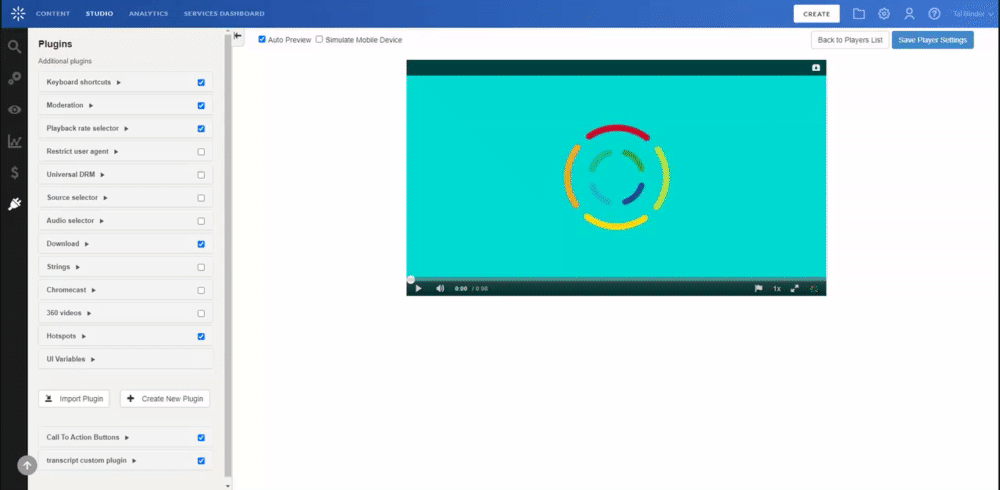Click Back to Players List button

point(850,40)
